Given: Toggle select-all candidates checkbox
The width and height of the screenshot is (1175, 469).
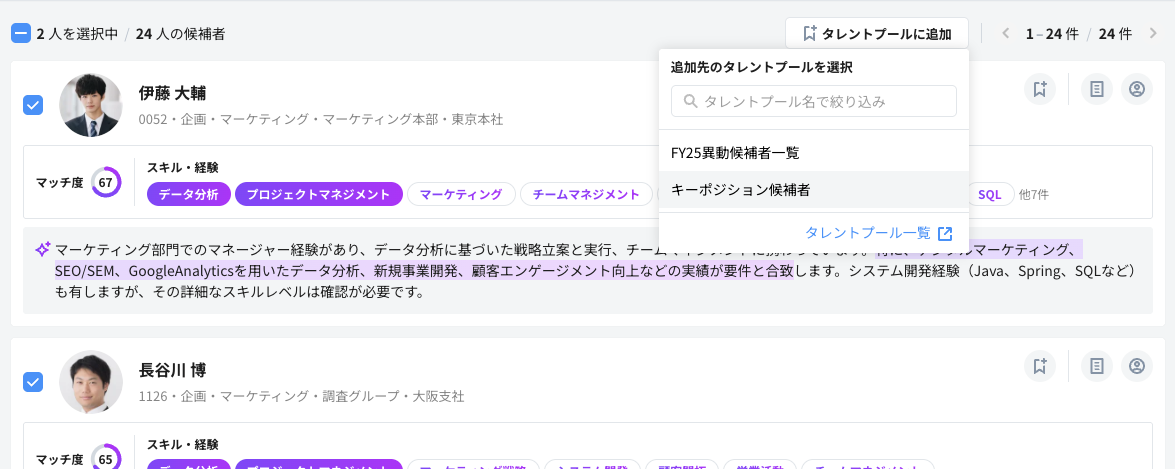Looking at the screenshot, I should click(x=21, y=34).
